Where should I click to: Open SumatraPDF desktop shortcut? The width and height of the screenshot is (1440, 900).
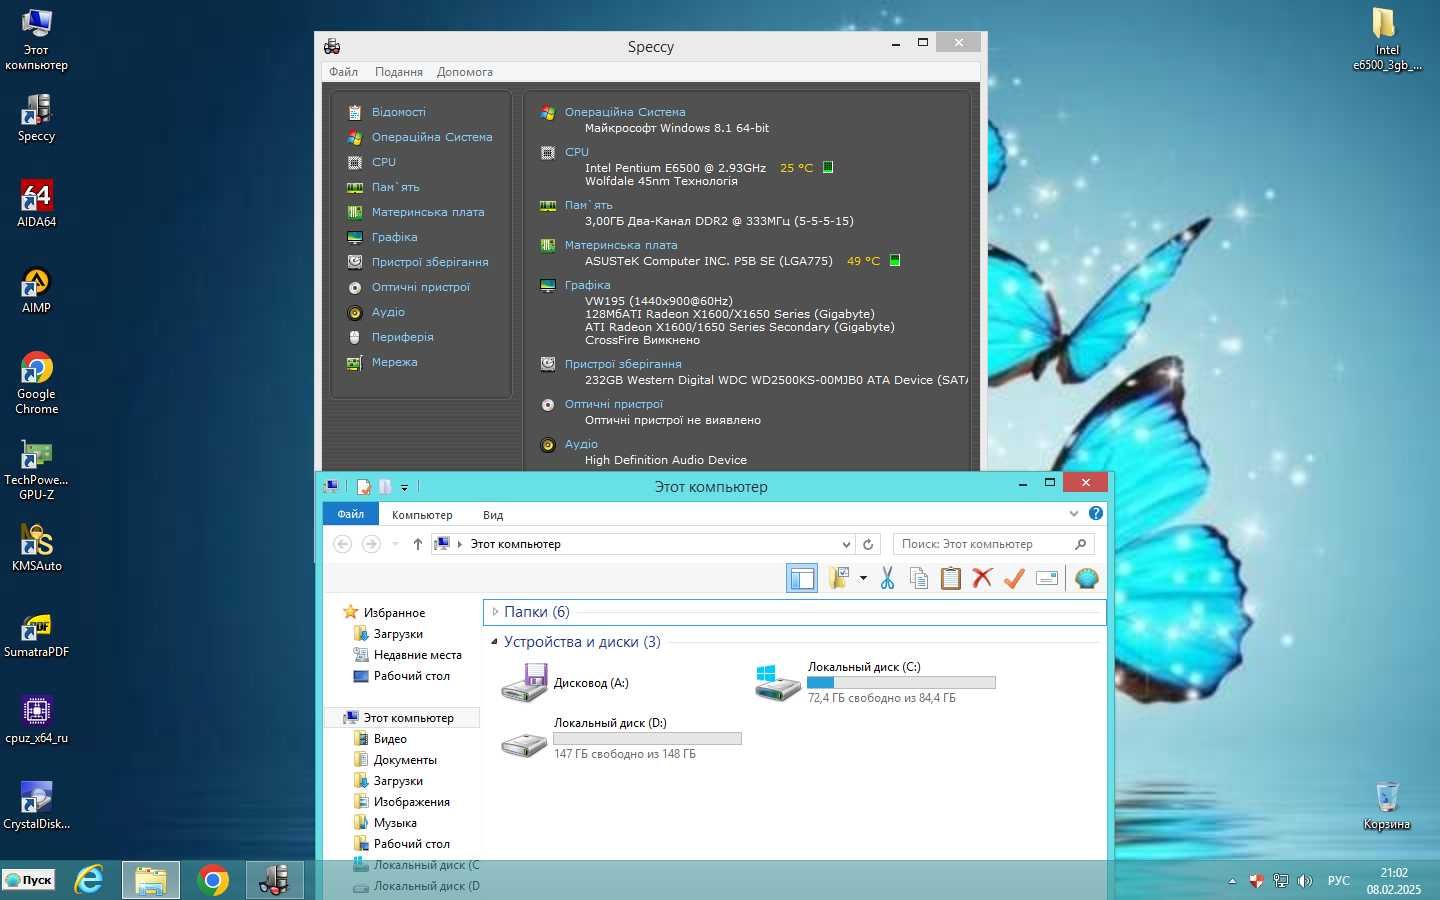coord(36,634)
